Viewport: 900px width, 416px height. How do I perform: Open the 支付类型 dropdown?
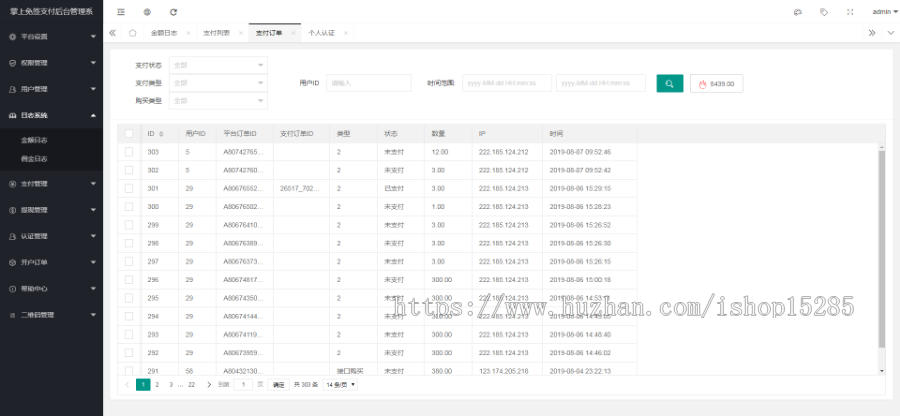click(218, 83)
